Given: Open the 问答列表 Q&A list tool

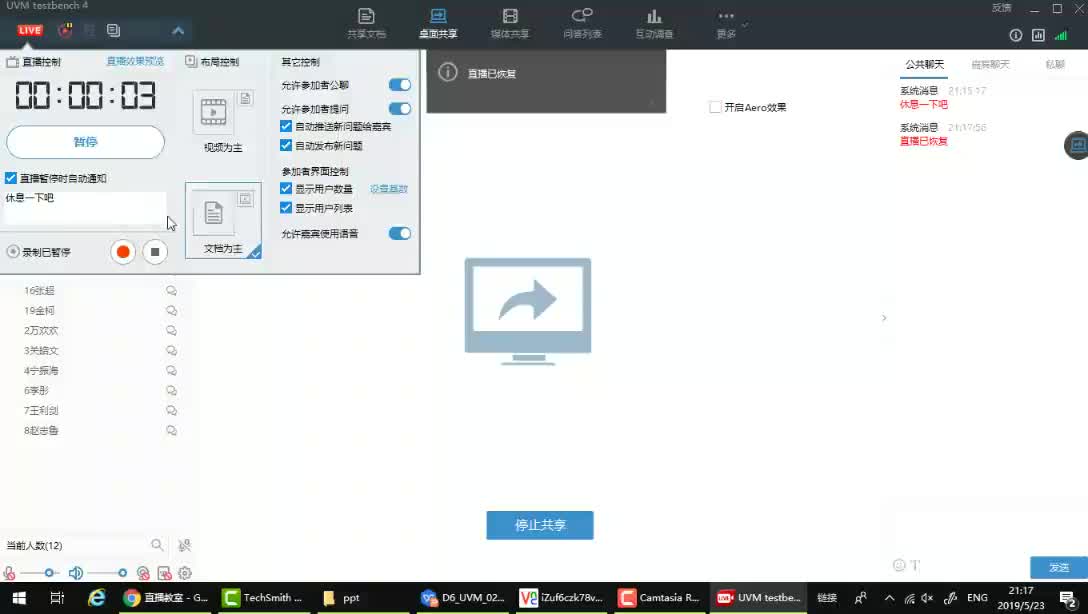Looking at the screenshot, I should 582,23.
